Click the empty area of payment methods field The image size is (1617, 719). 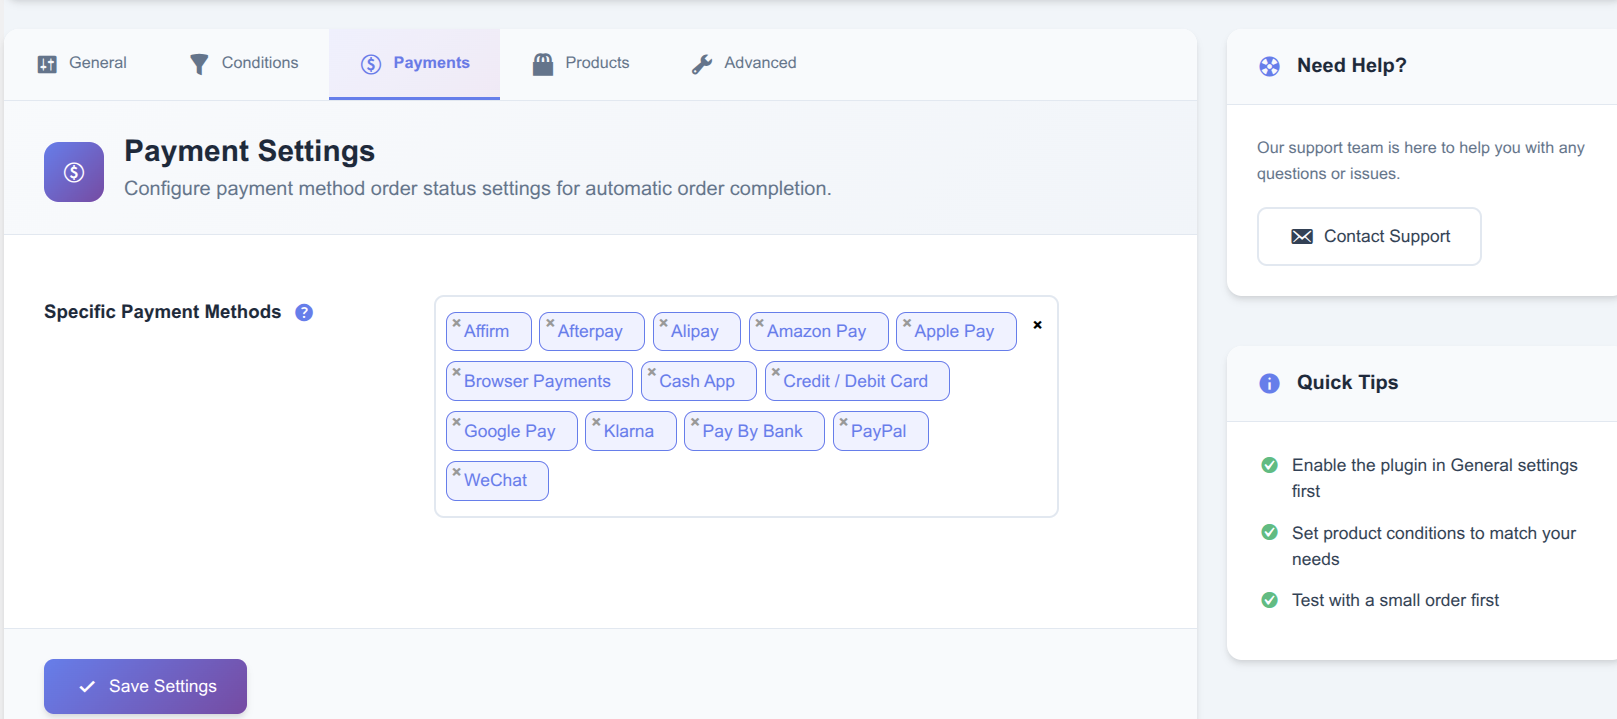pos(800,482)
